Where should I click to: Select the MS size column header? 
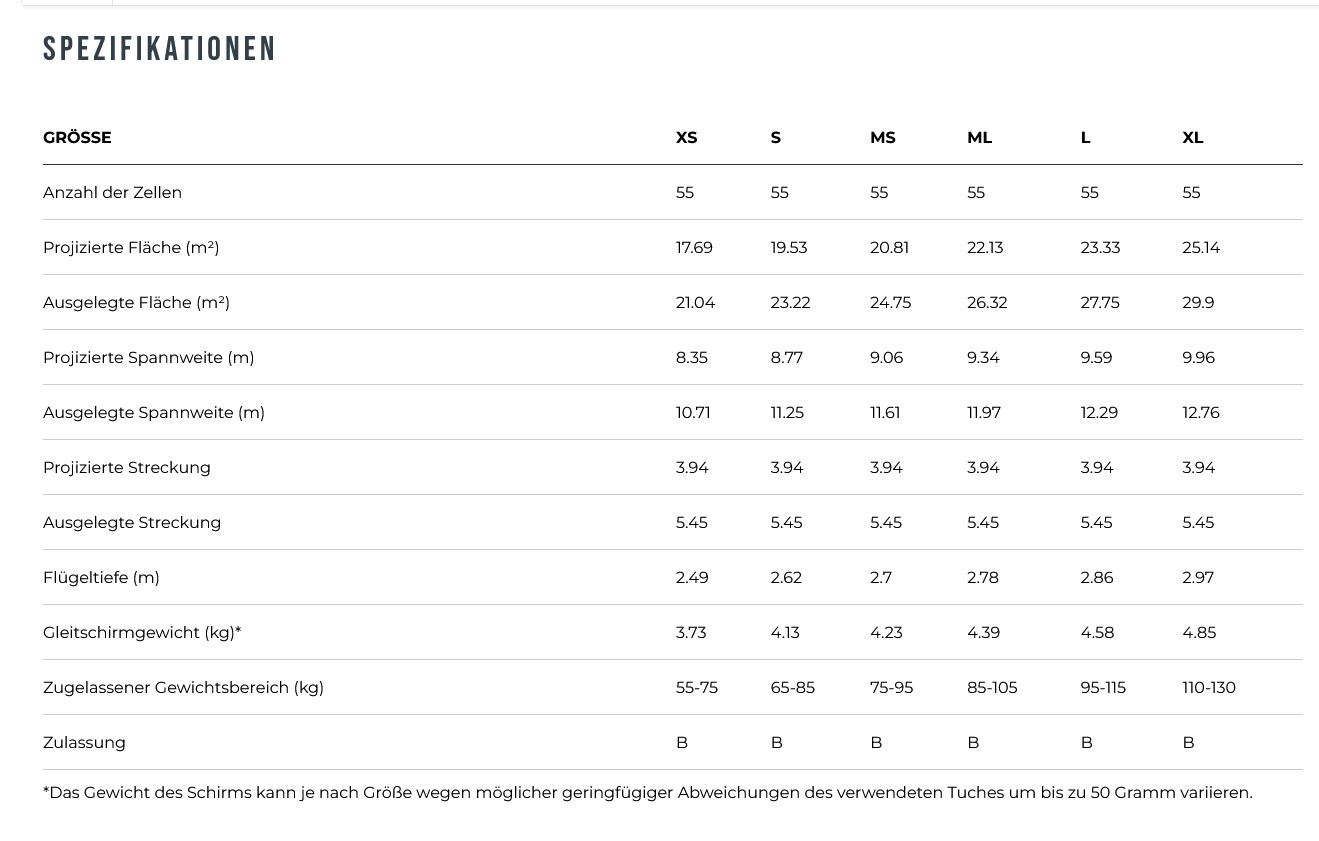882,138
